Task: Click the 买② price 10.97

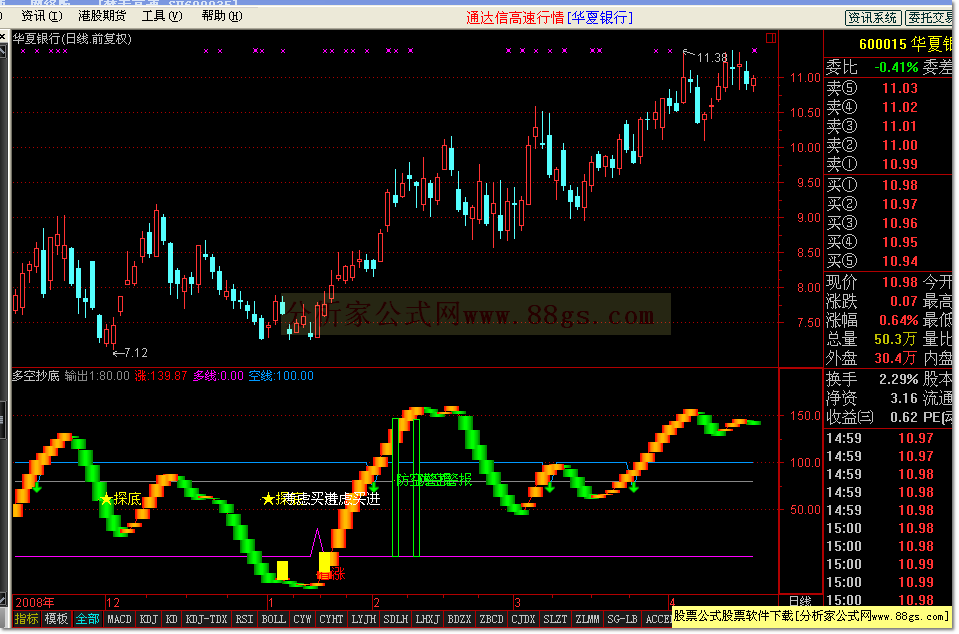Action: coord(899,204)
